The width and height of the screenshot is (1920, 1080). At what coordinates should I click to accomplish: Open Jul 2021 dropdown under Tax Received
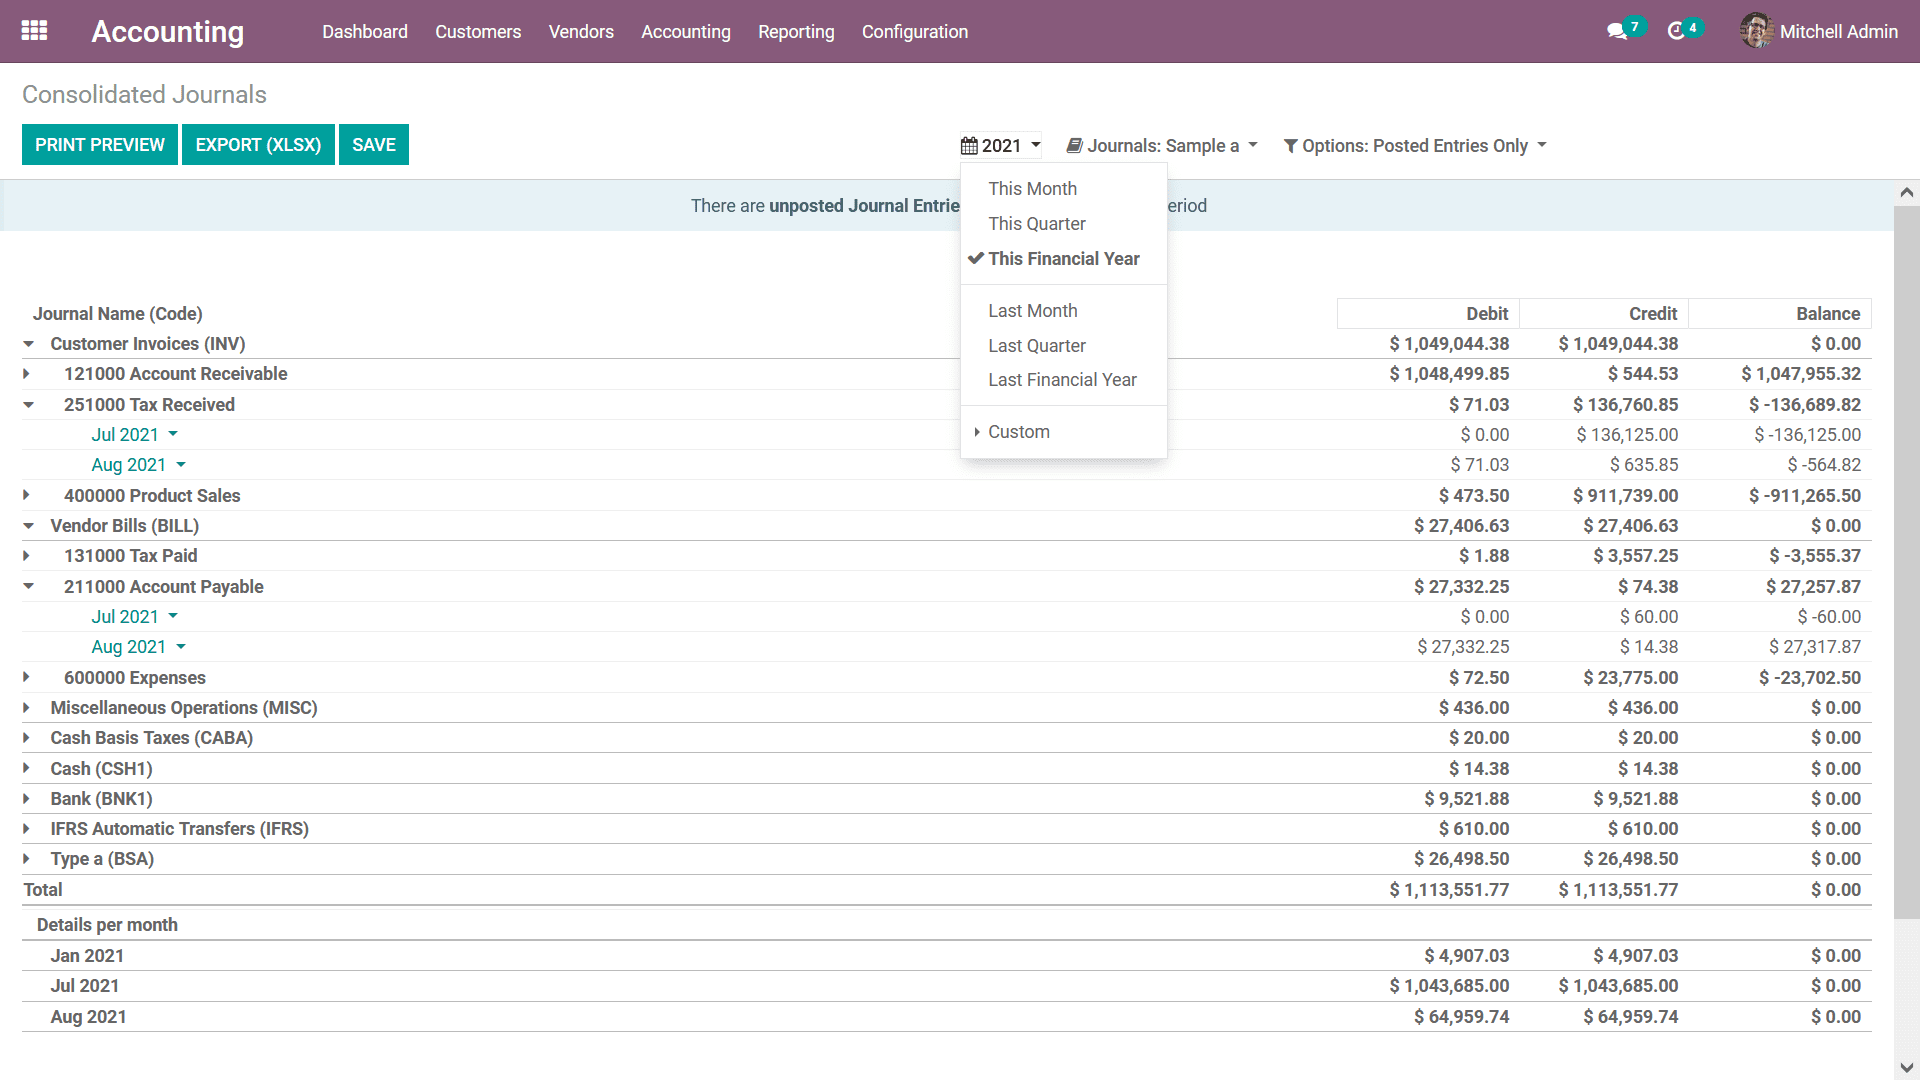pyautogui.click(x=134, y=435)
